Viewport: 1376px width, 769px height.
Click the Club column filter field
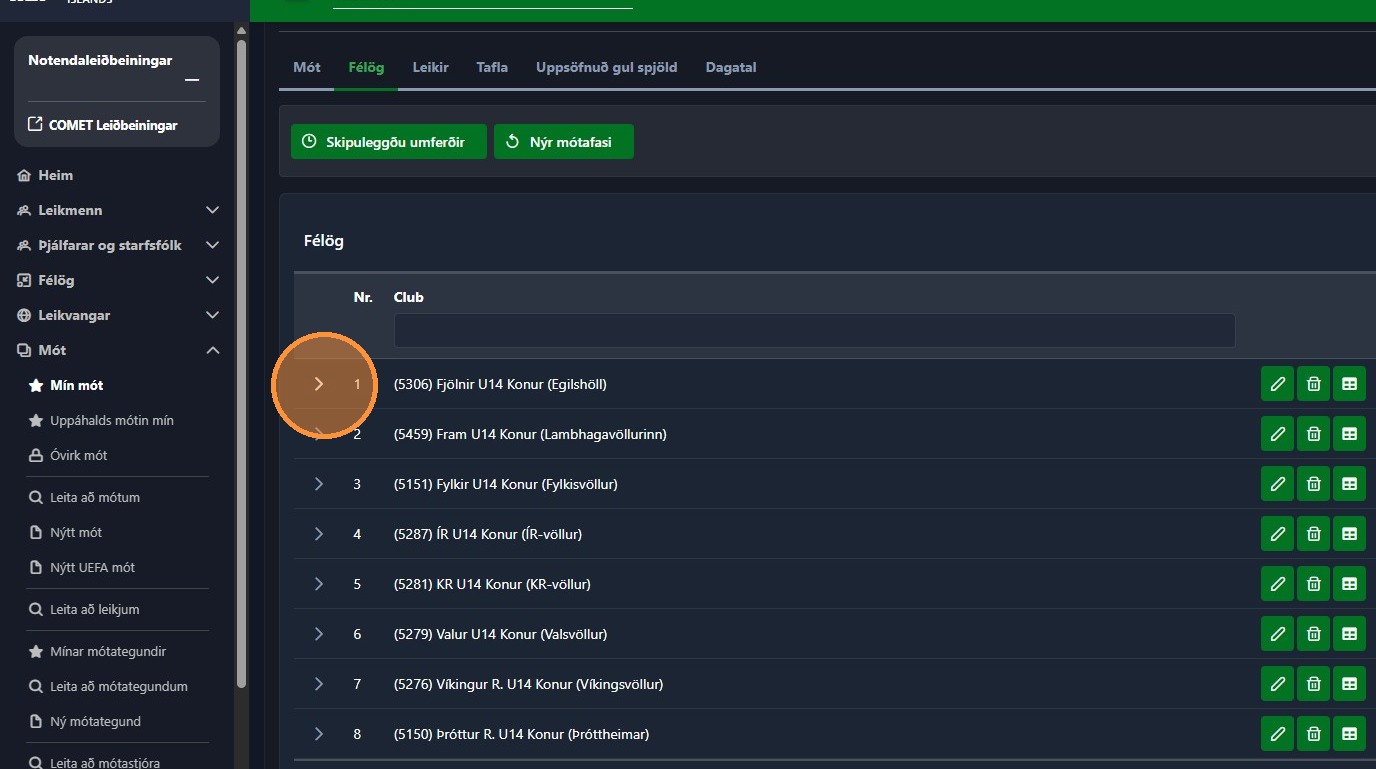814,330
